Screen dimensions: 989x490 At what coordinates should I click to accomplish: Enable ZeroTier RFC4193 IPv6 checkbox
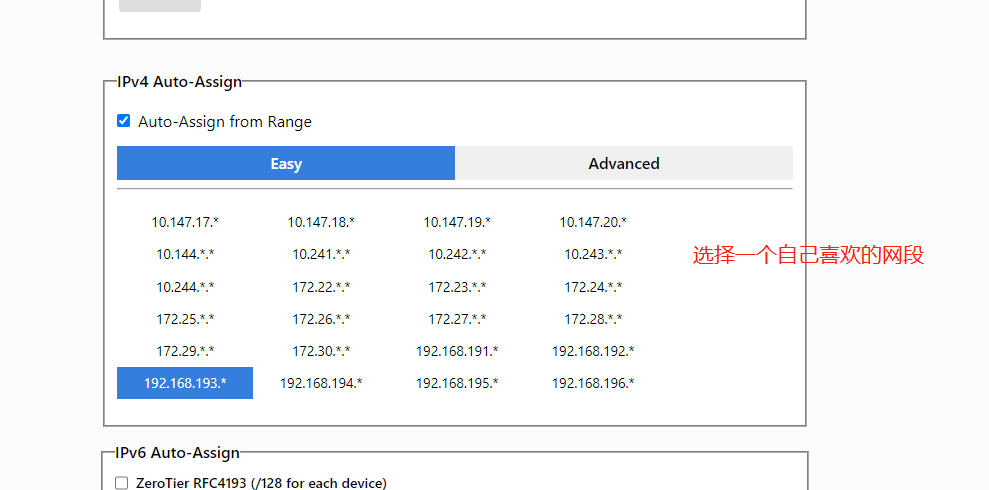coord(122,483)
